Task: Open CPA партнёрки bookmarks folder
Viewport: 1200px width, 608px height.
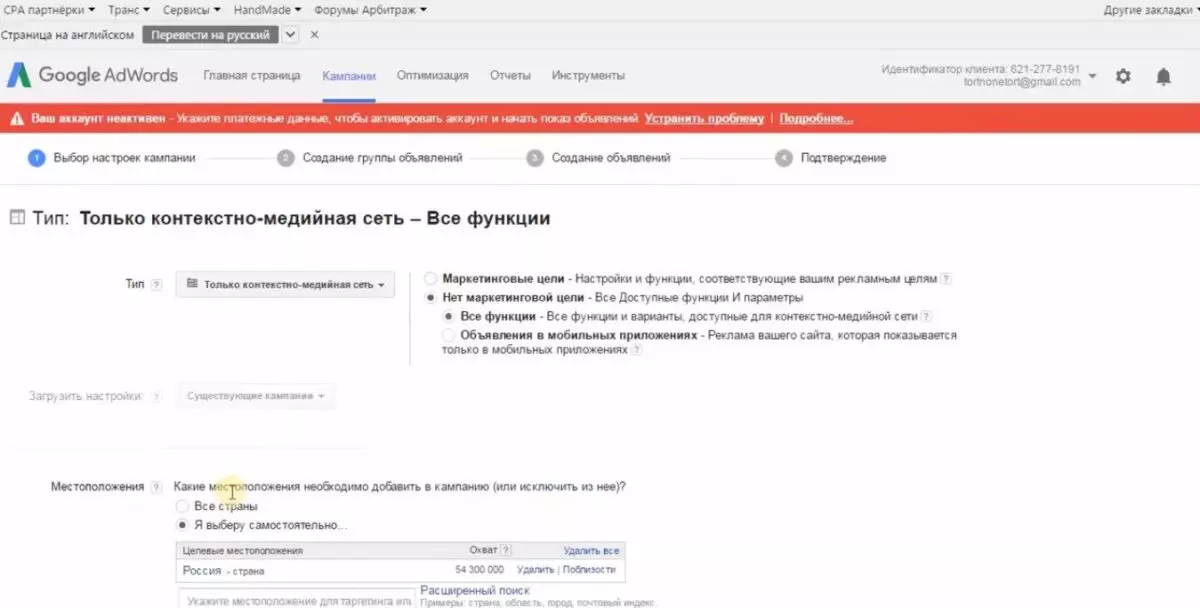Action: [x=50, y=9]
